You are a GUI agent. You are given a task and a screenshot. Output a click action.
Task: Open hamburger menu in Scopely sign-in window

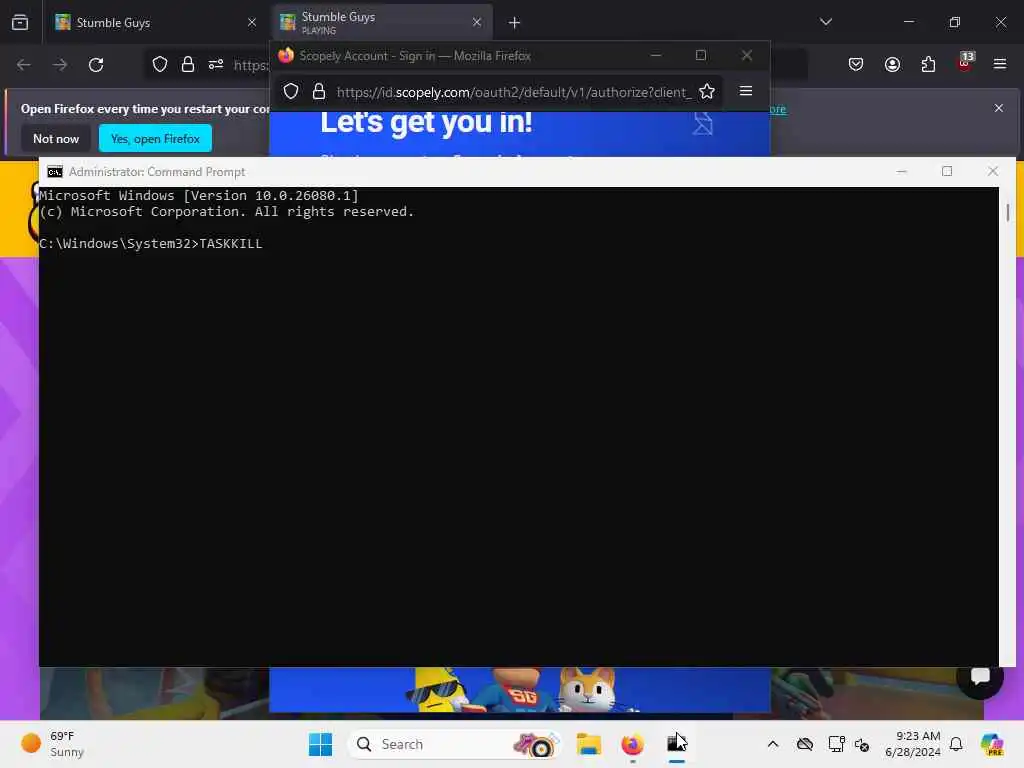tap(746, 91)
